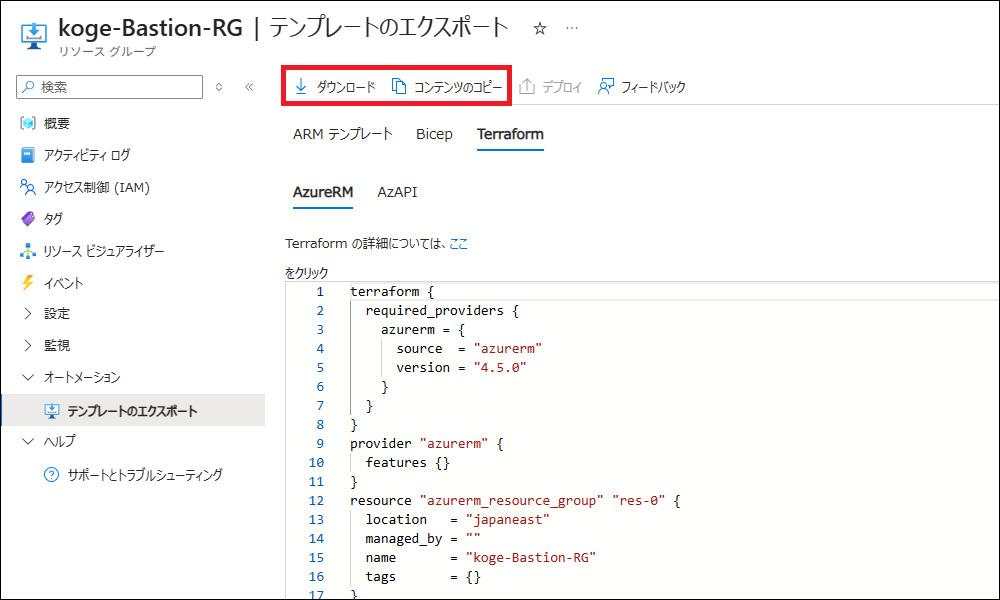Image resolution: width=1000 pixels, height=600 pixels.
Task: Open the ここ link for Terraform details
Action: [459, 244]
